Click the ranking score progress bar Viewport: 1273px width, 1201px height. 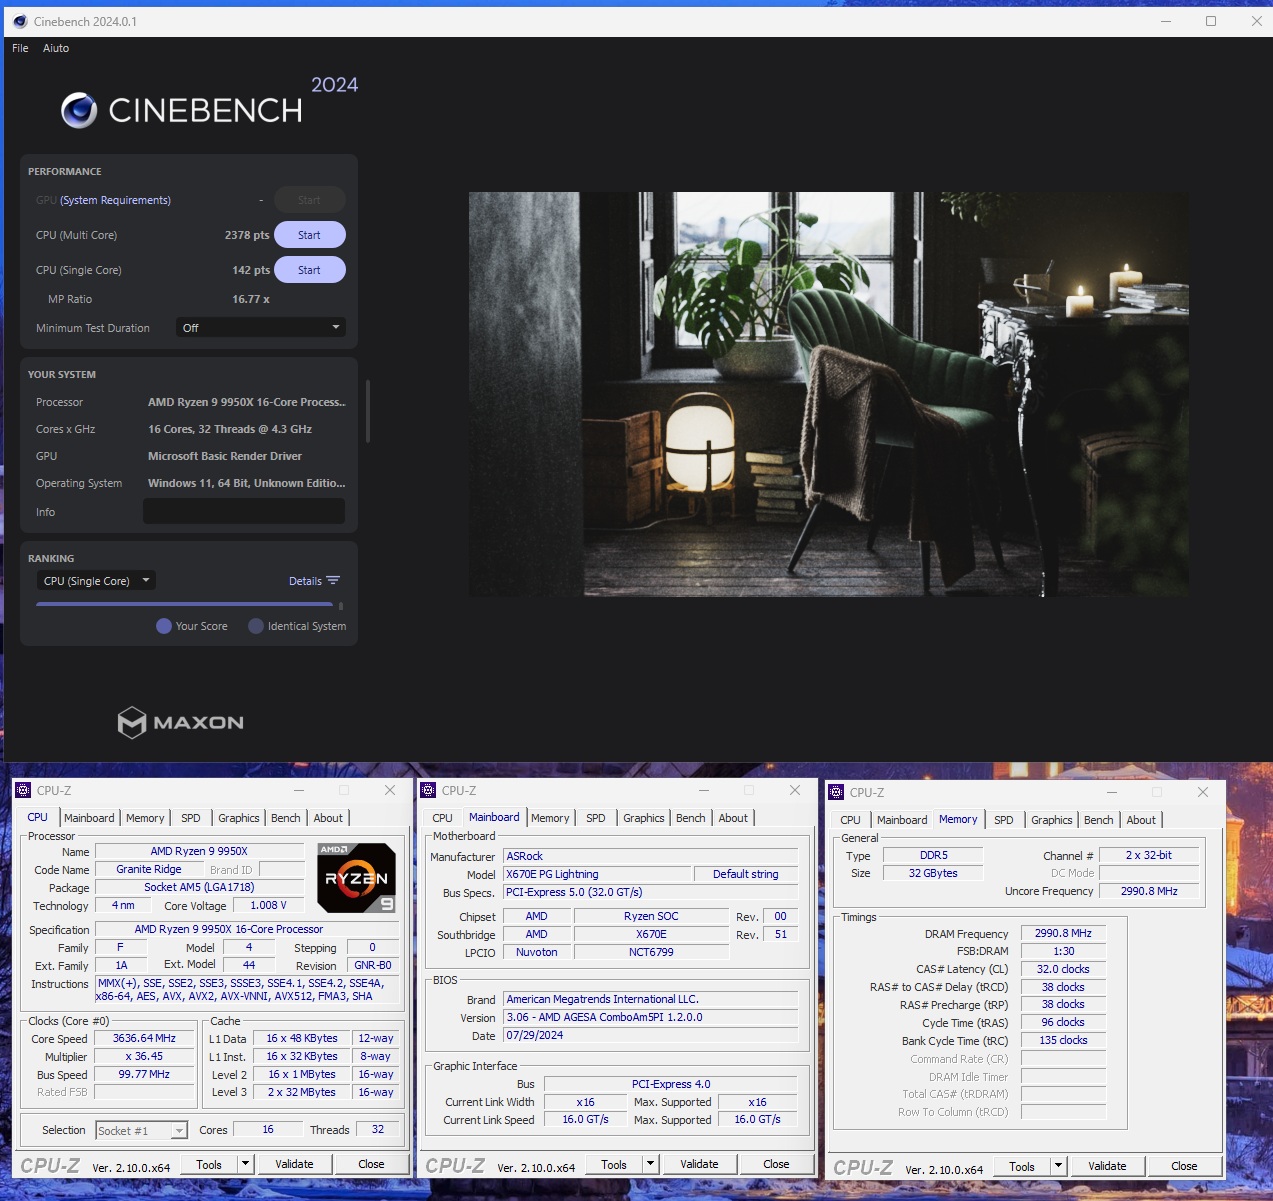pyautogui.click(x=185, y=604)
